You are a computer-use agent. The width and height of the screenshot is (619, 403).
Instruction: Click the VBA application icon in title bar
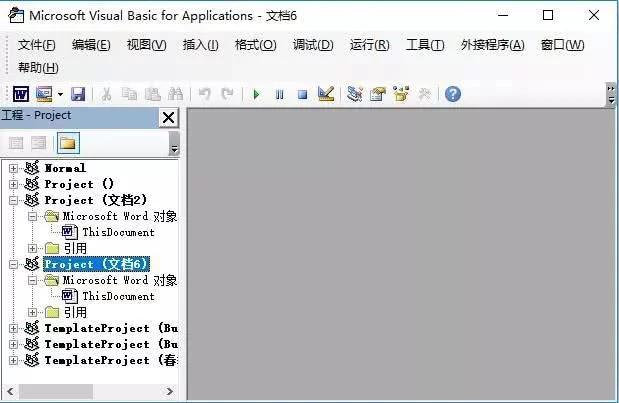16,16
